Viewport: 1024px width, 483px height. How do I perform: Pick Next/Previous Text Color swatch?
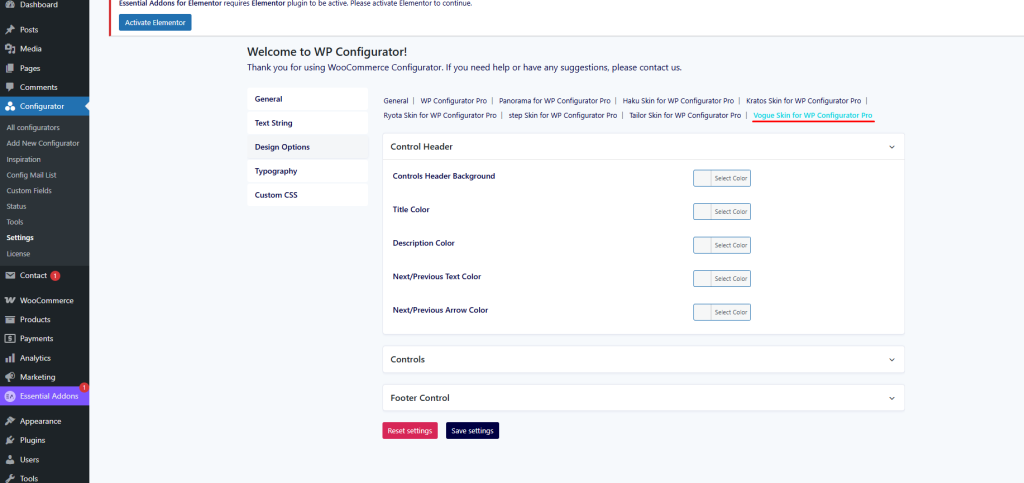tap(722, 279)
